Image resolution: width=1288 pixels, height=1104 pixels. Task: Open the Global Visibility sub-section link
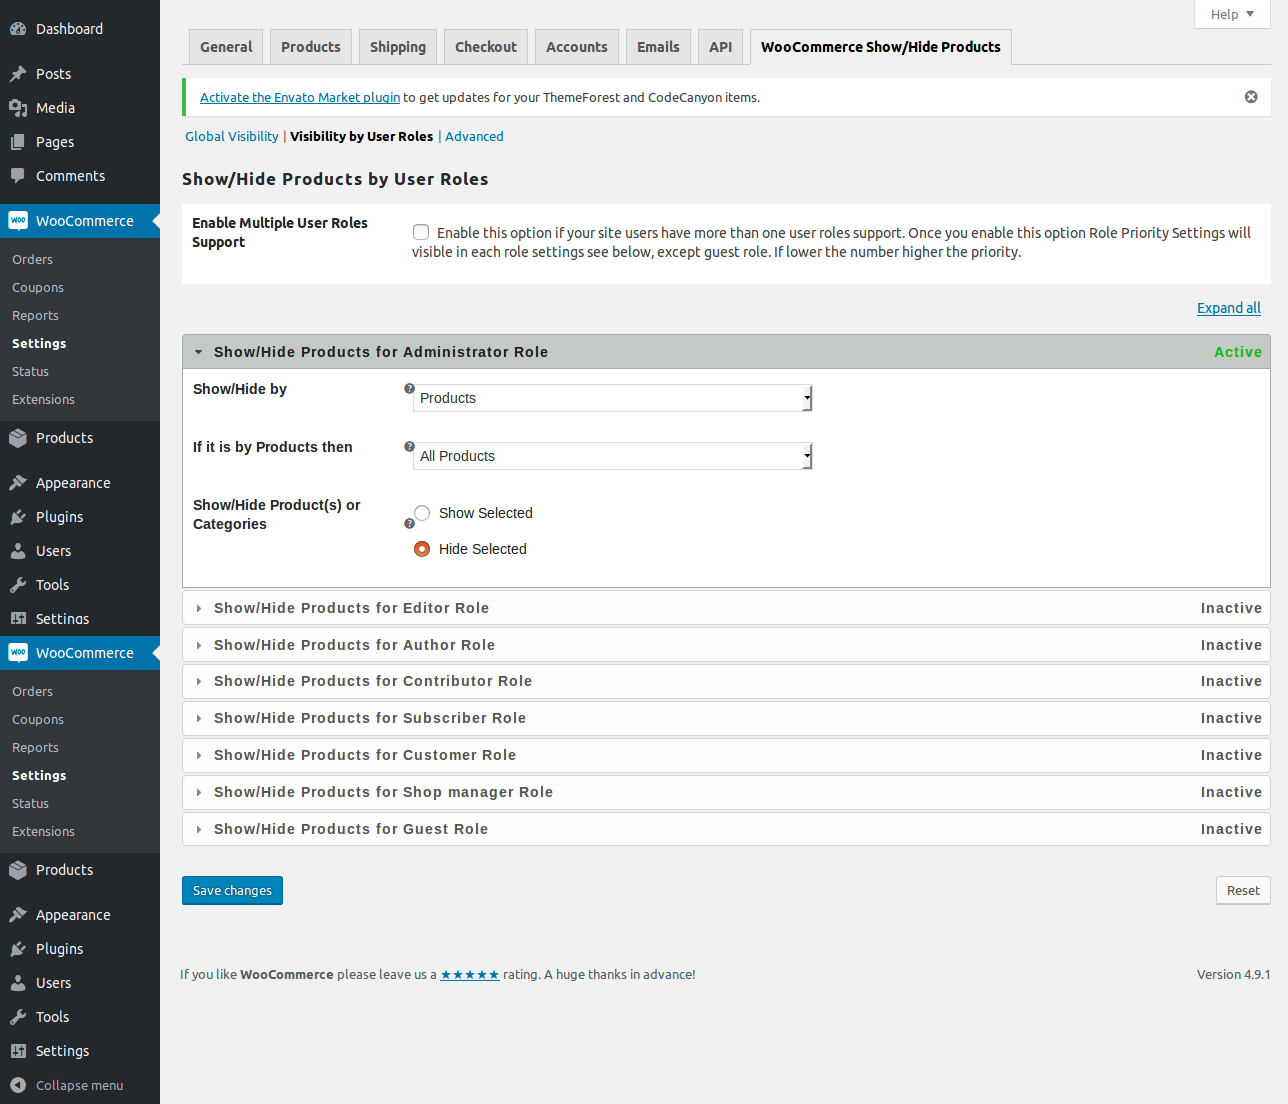[232, 136]
